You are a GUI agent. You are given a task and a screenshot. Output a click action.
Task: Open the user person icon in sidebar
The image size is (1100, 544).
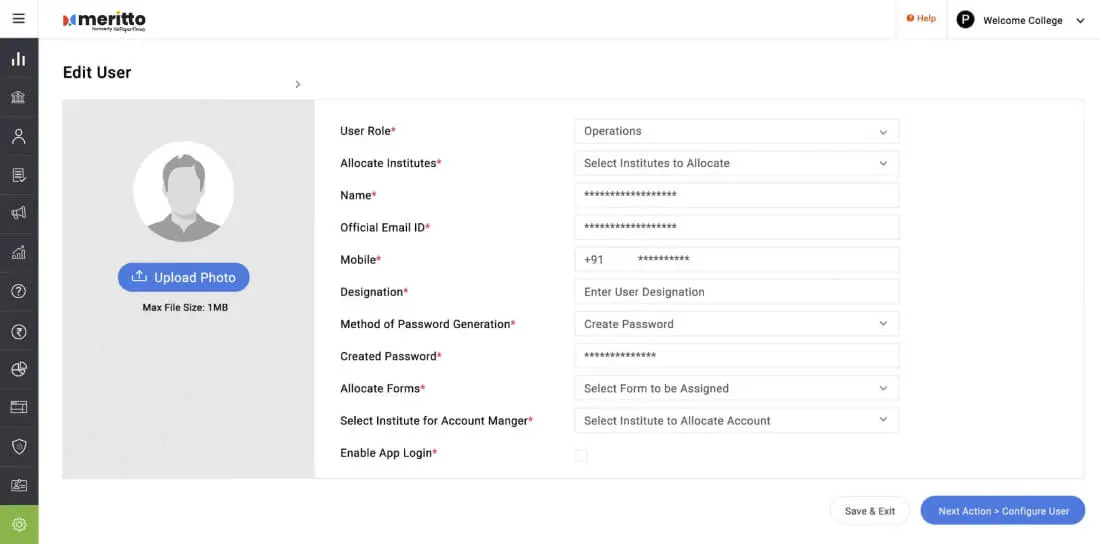pyautogui.click(x=19, y=136)
